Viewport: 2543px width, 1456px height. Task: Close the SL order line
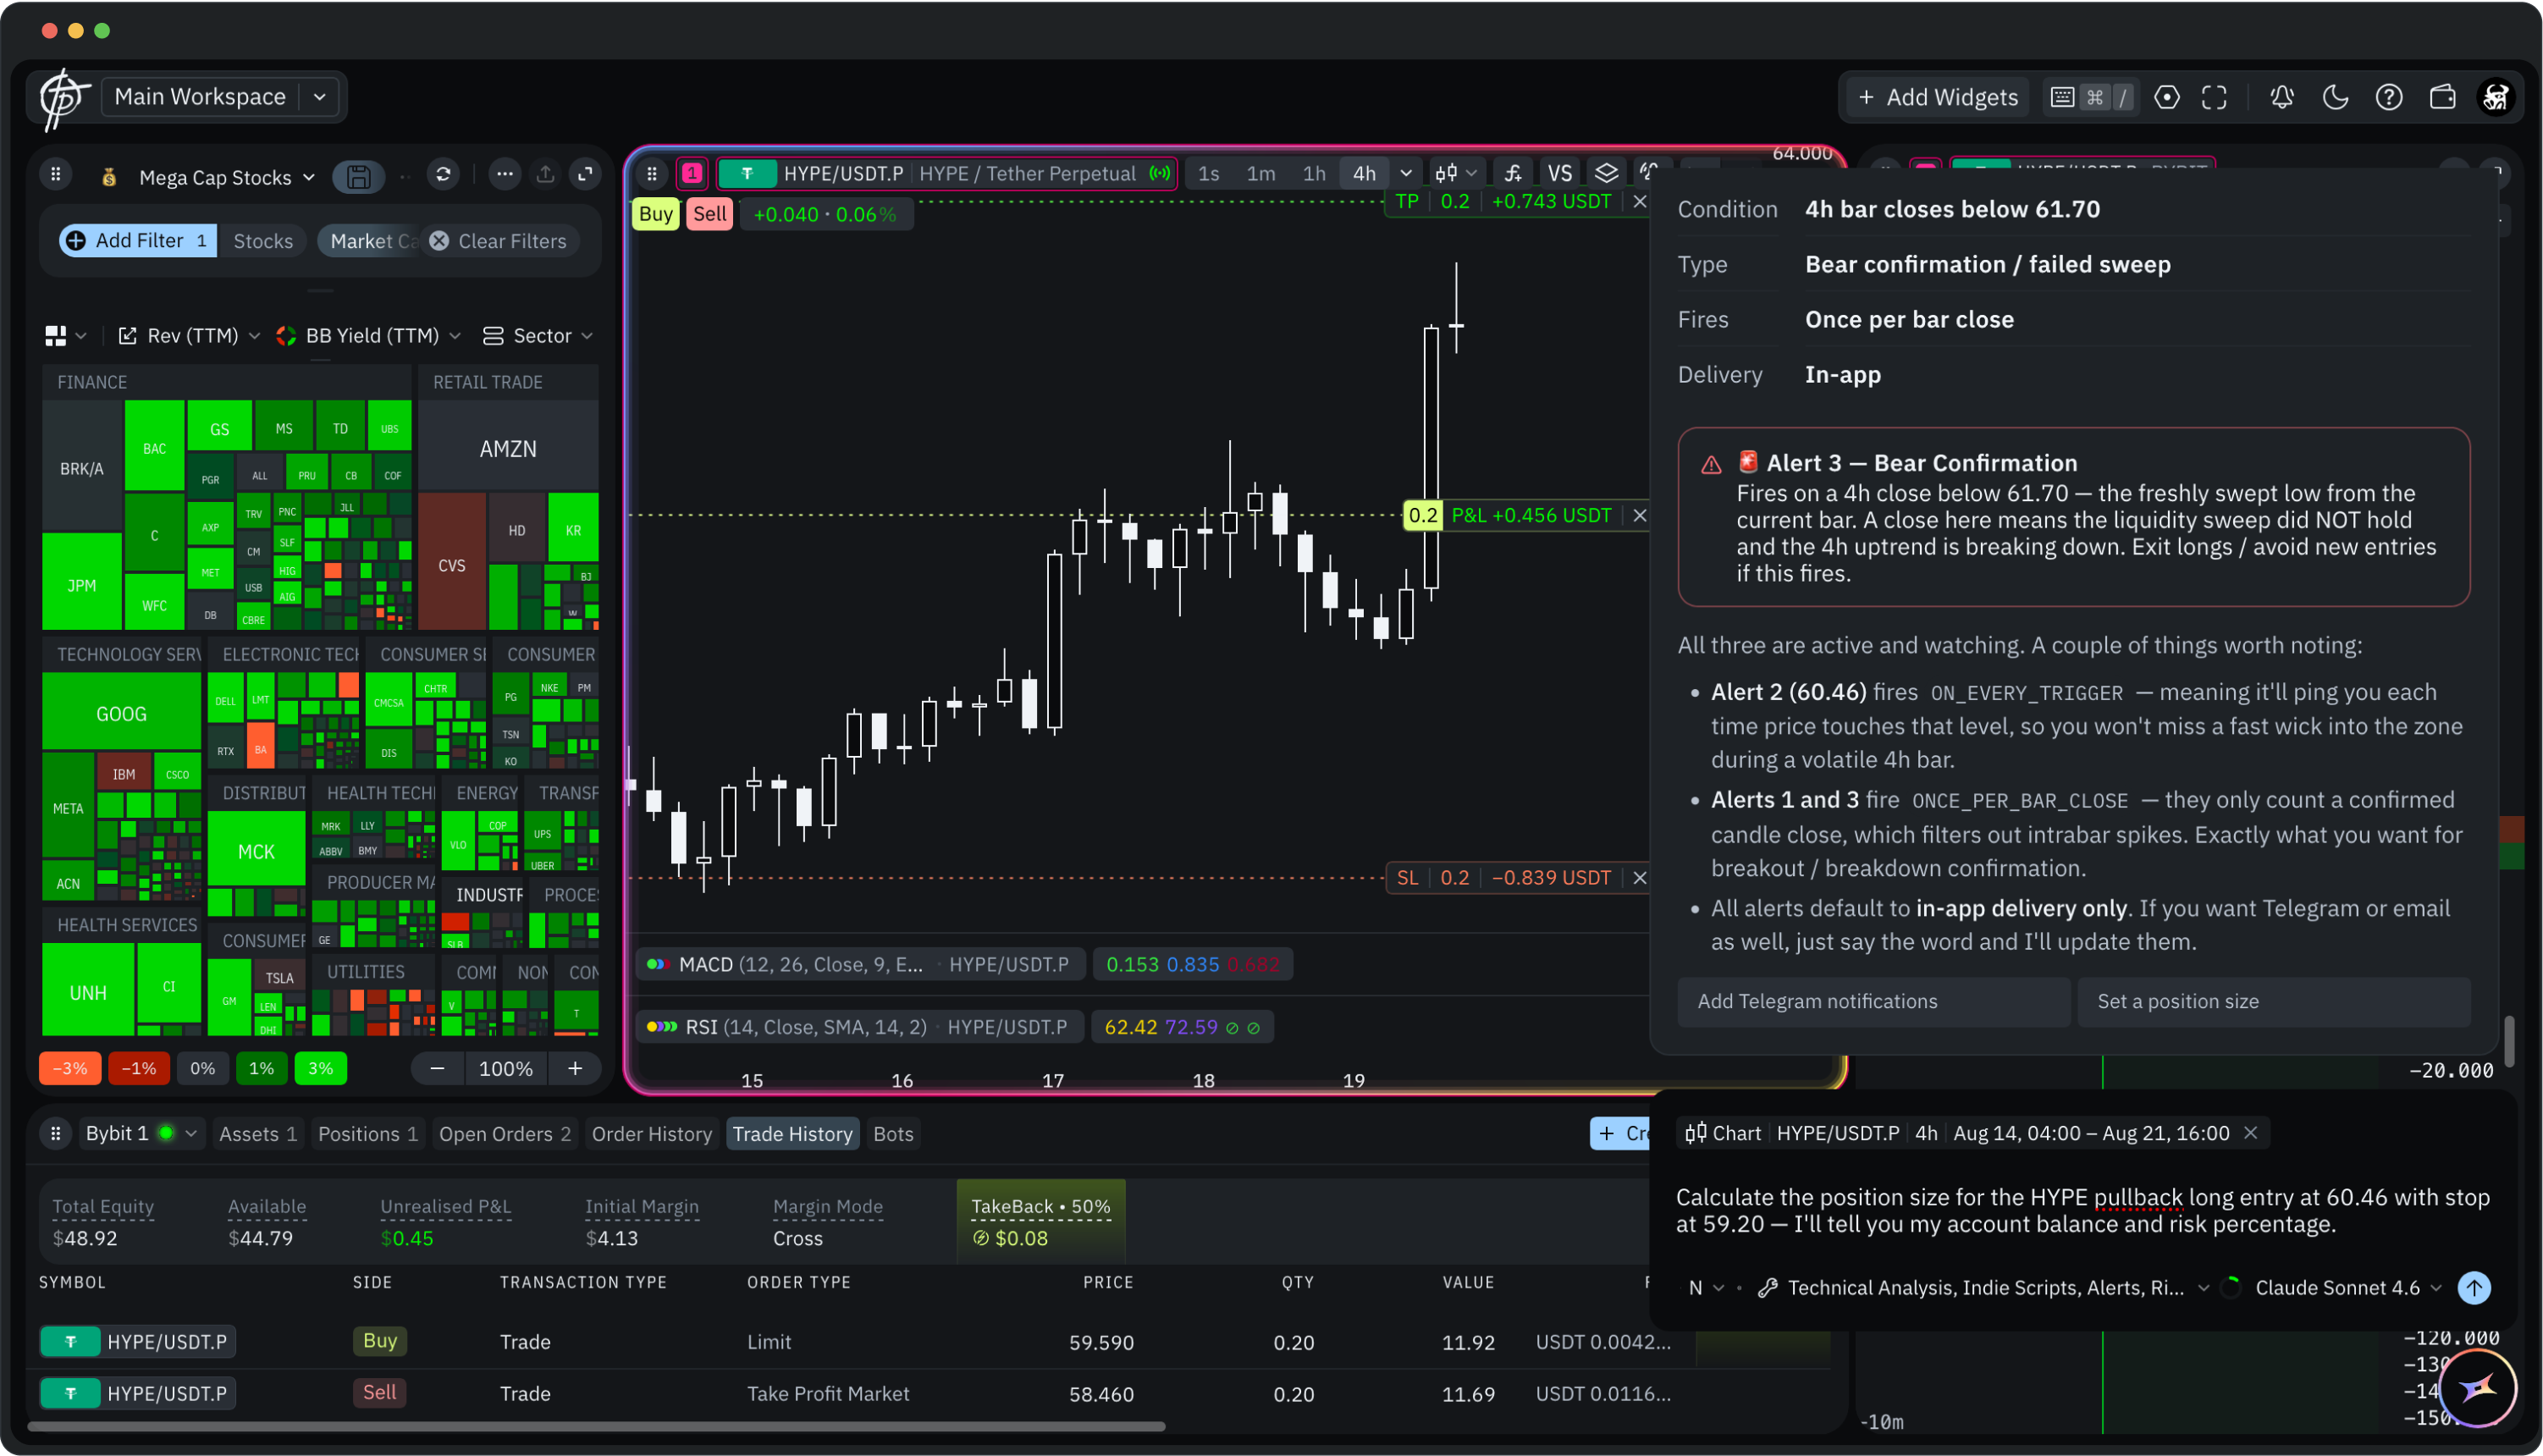(1640, 878)
